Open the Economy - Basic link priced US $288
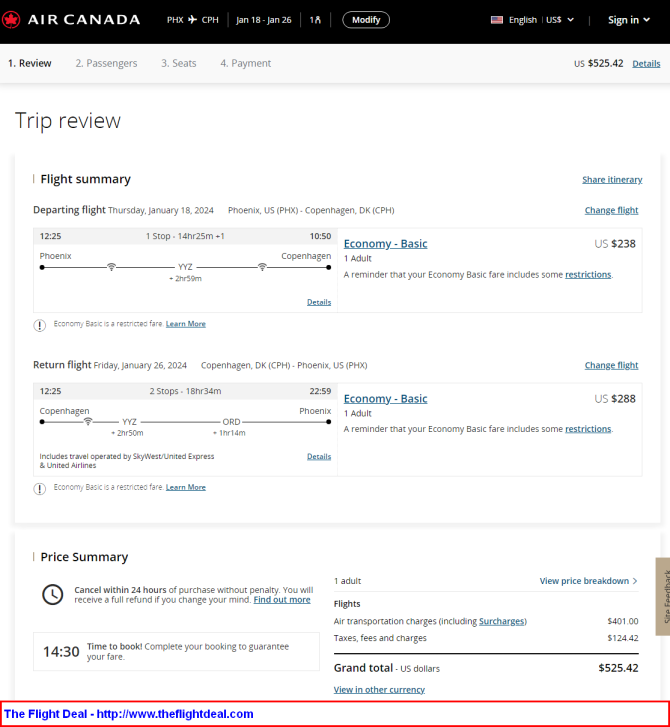 (385, 399)
